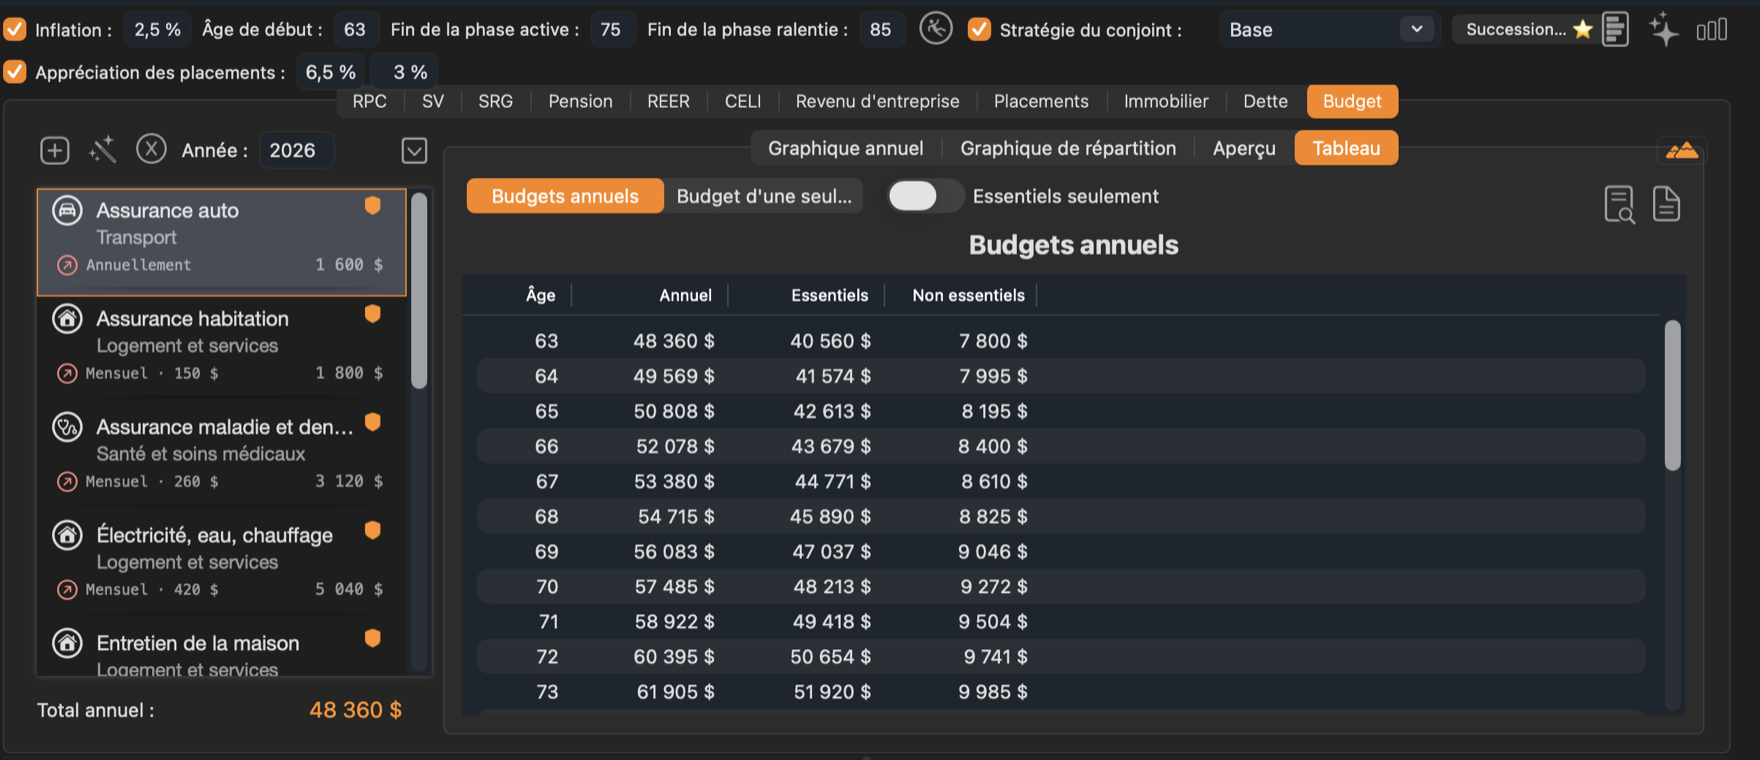Enable the Essentiels seulement switch
Screen dimensions: 1760x760
click(x=925, y=196)
